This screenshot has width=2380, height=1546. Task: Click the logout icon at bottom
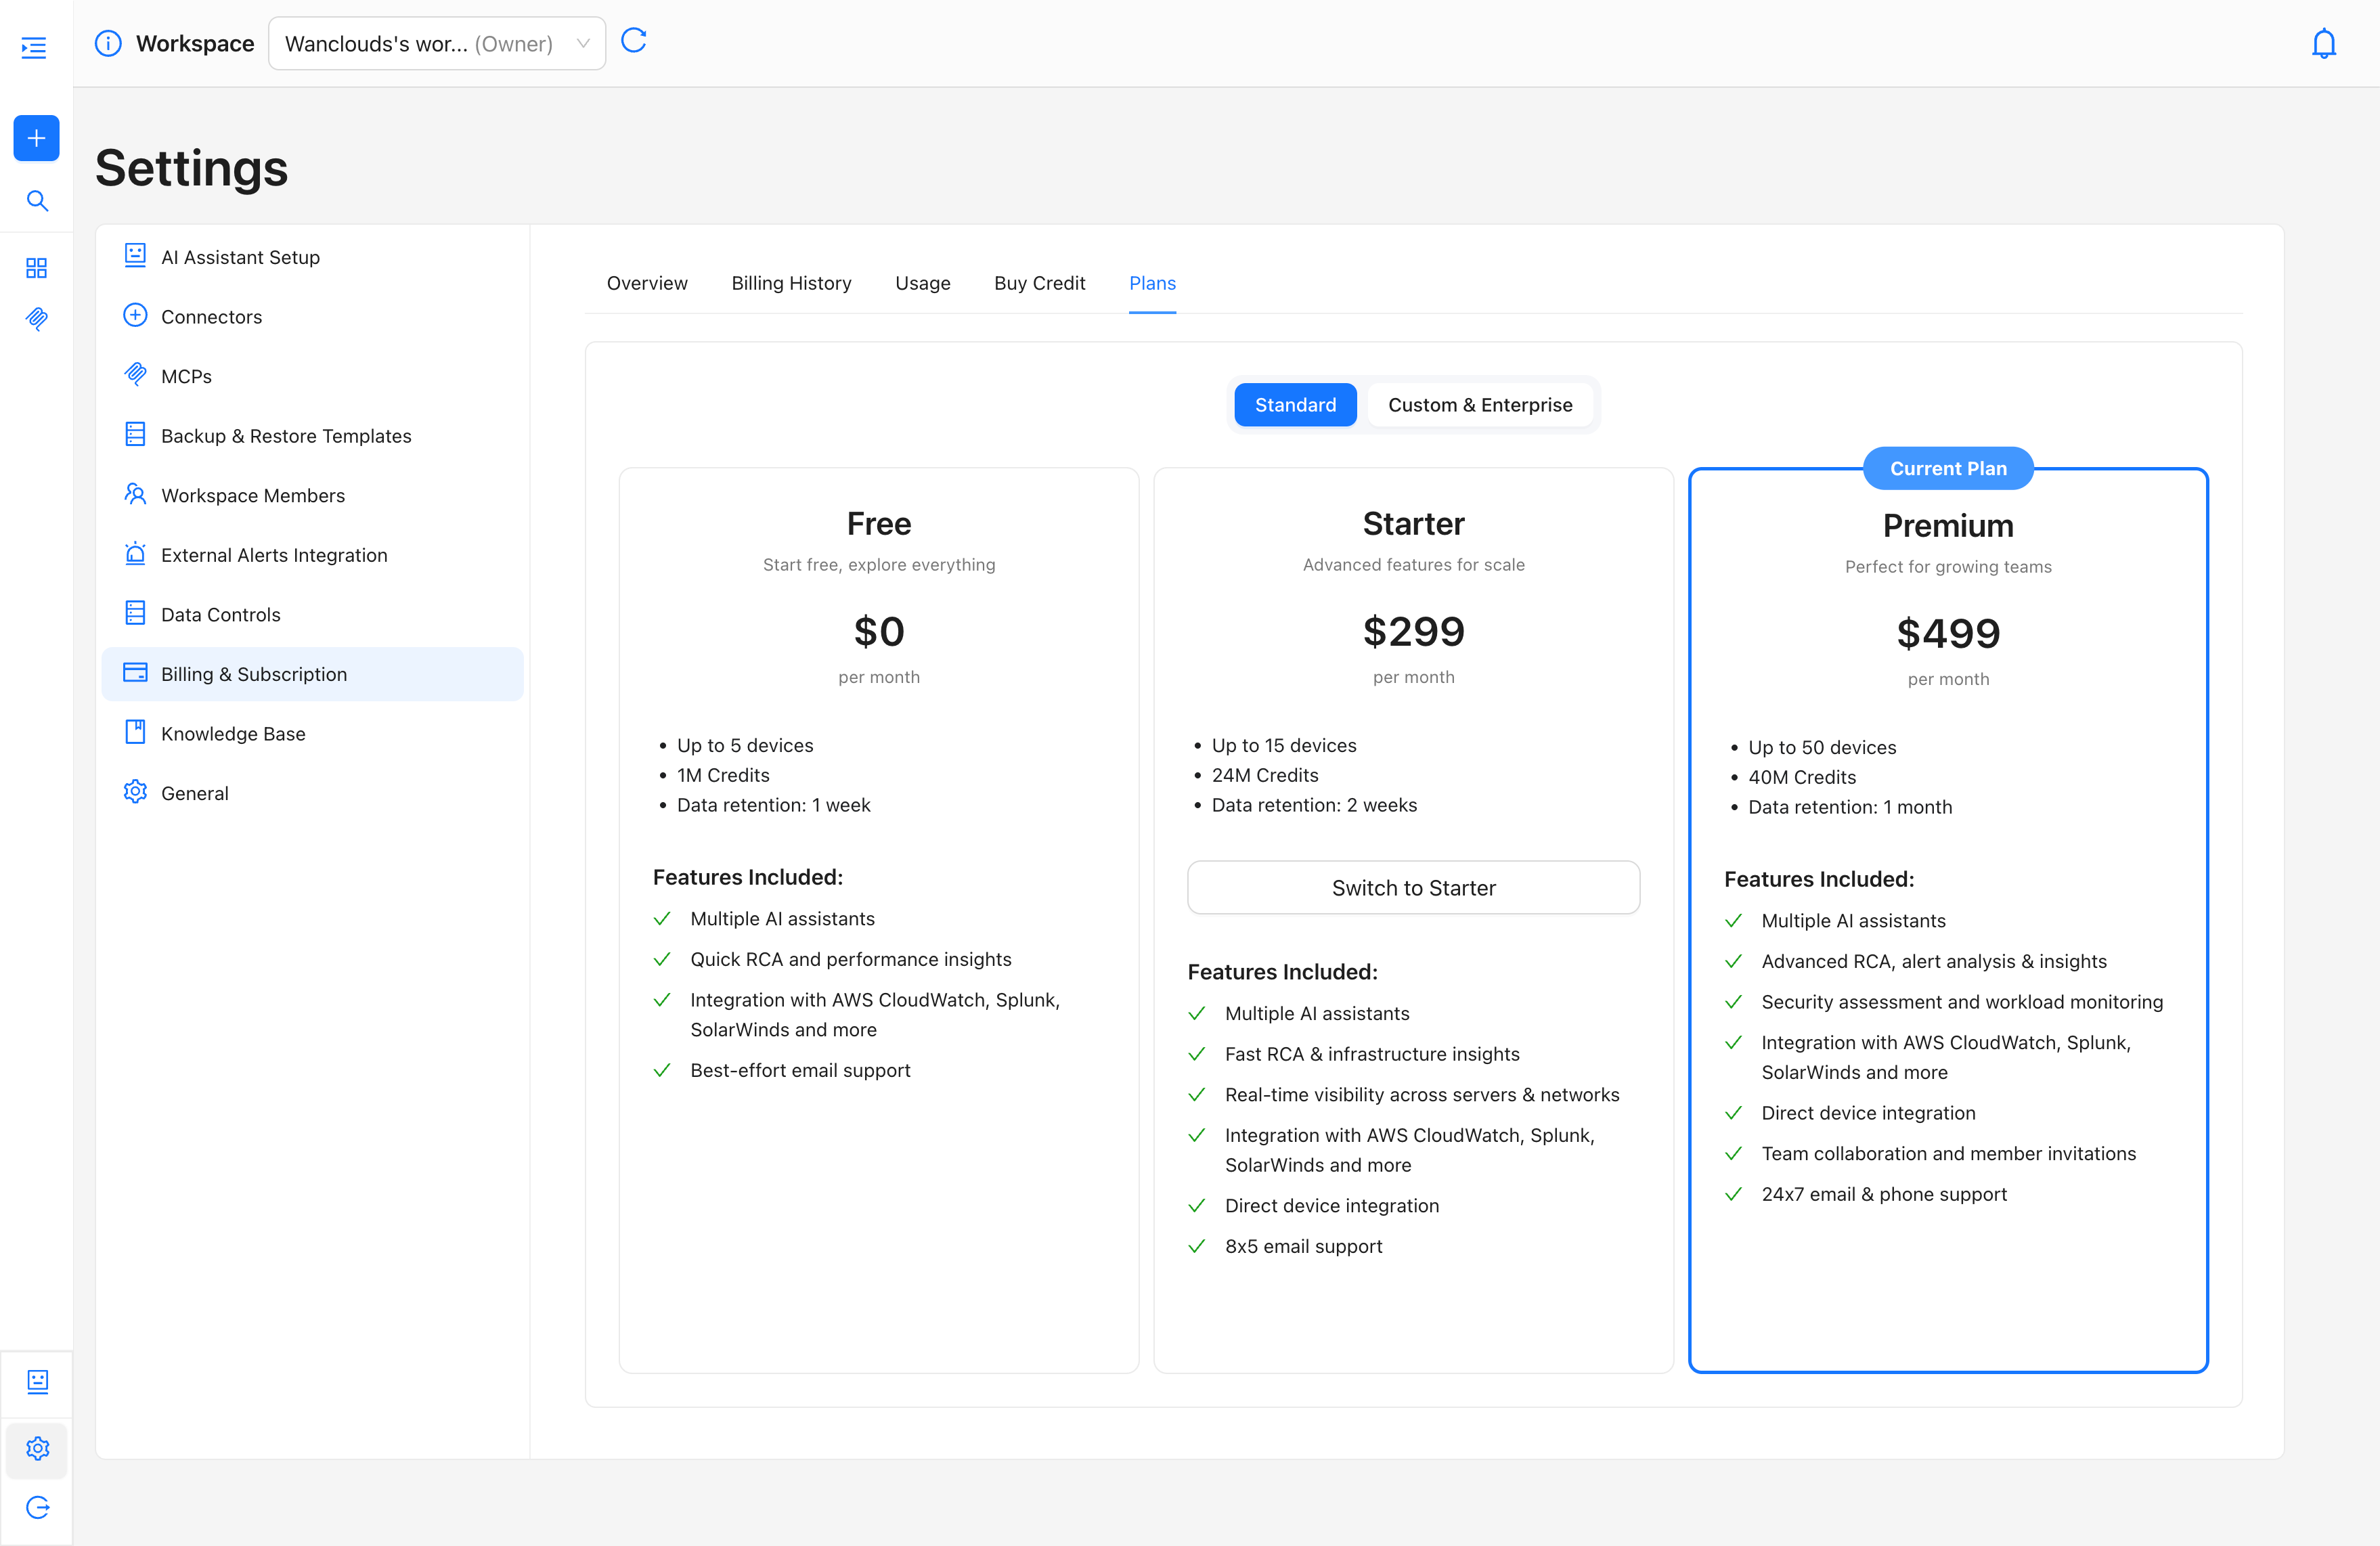(37, 1507)
